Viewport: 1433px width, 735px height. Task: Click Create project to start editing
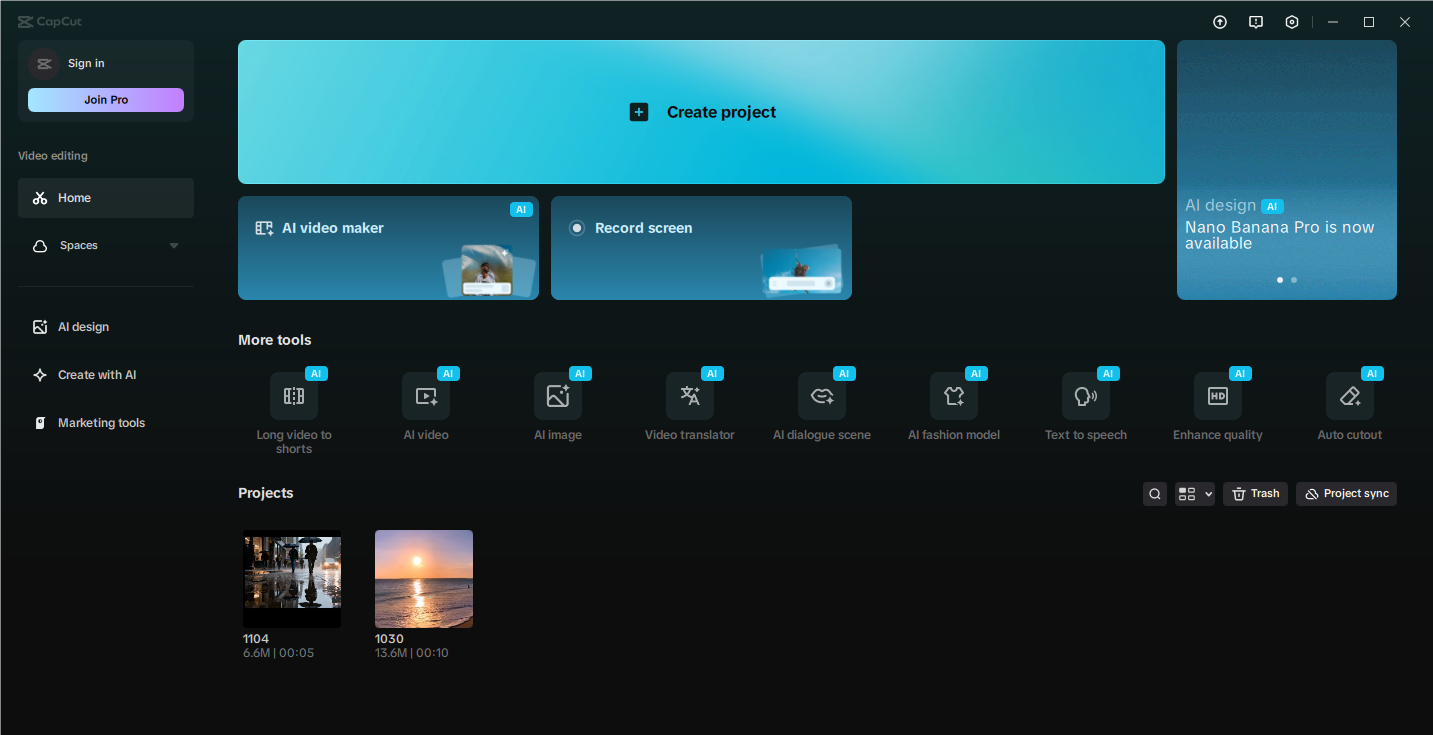coord(701,111)
